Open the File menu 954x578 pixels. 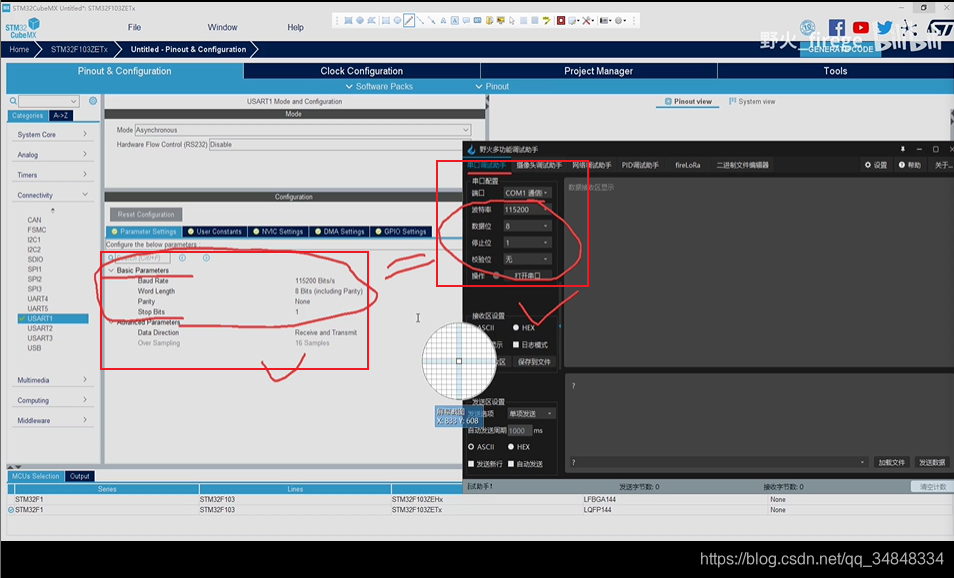[134, 27]
